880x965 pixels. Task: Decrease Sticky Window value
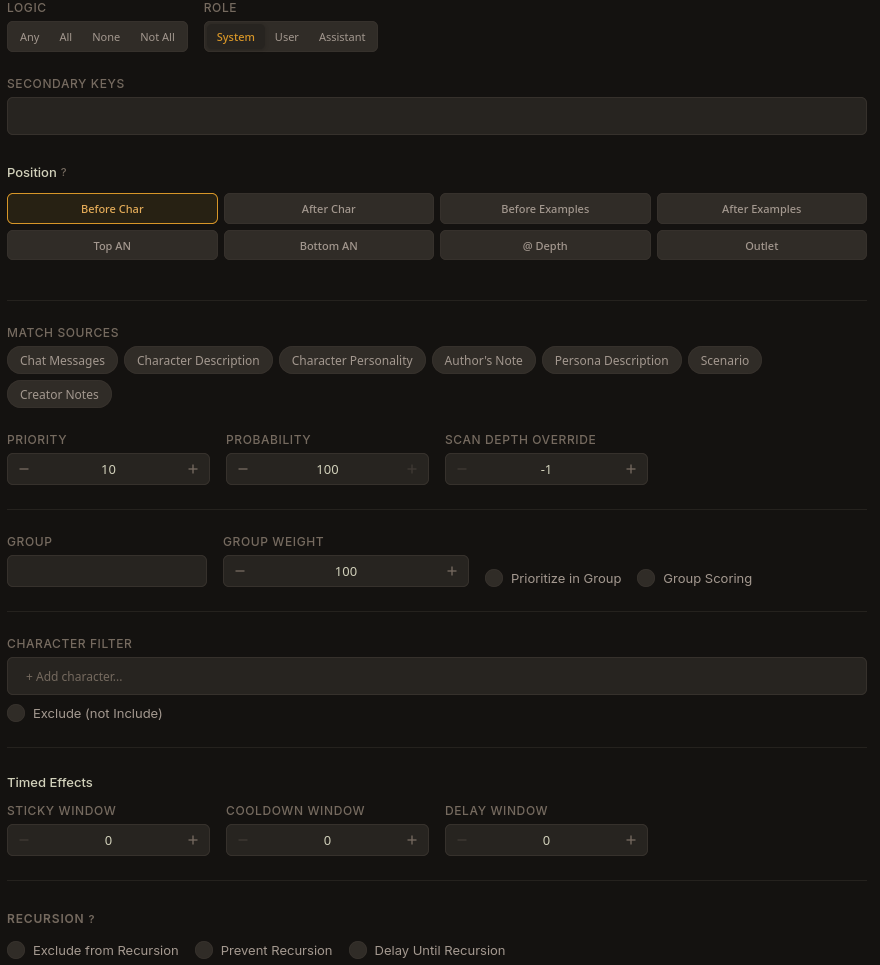point(24,840)
